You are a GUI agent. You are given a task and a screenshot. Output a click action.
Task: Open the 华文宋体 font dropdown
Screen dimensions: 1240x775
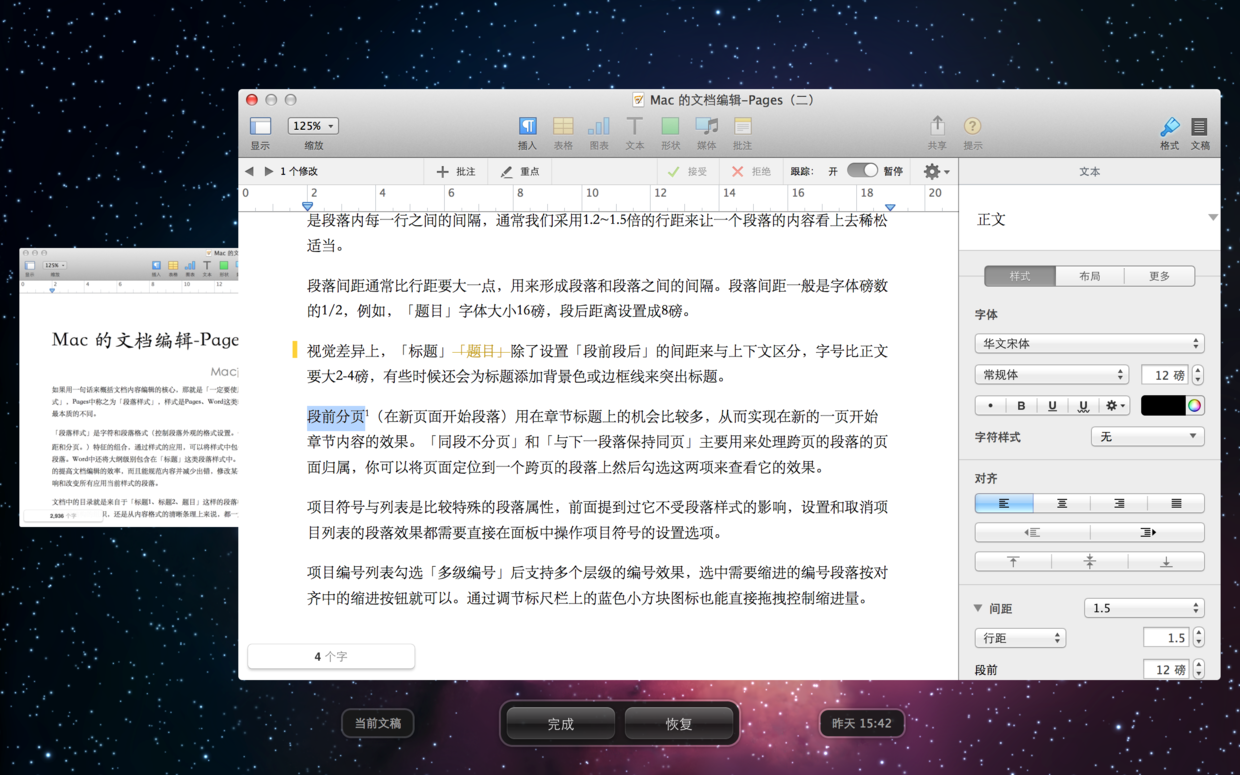1089,344
